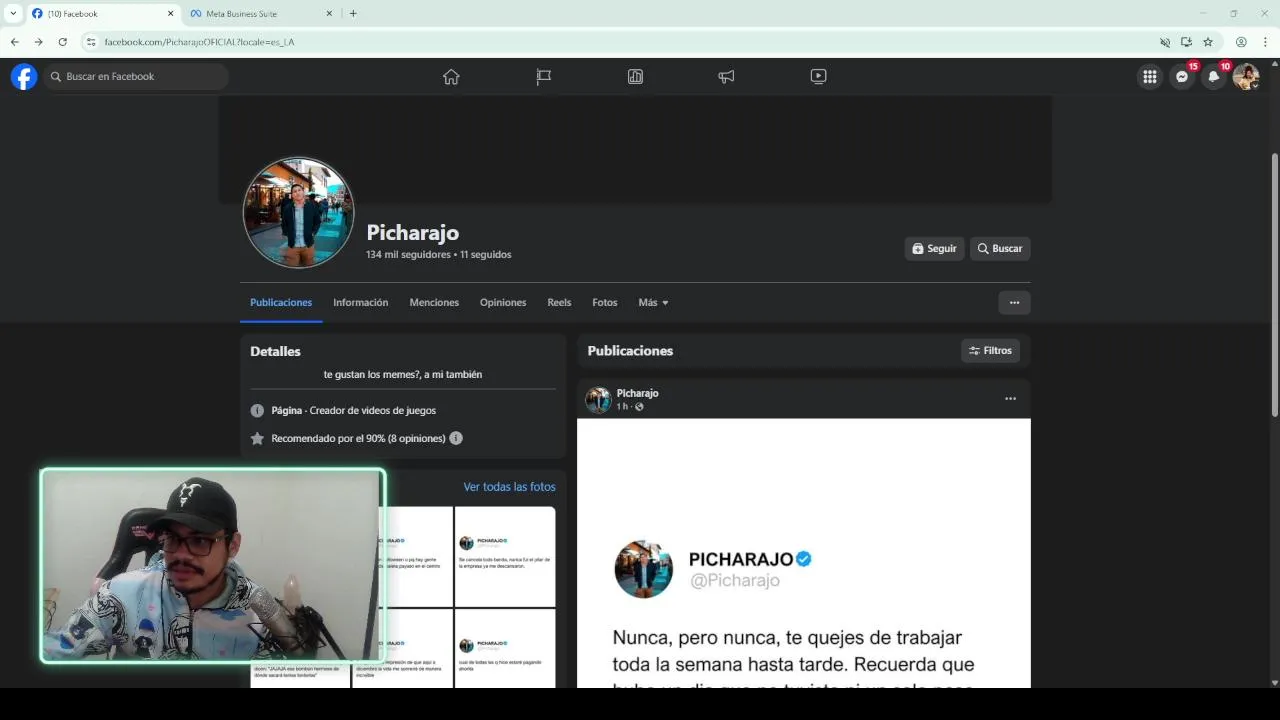Click the star icon by recommendations
Screen dimensions: 1280x720
(257, 438)
